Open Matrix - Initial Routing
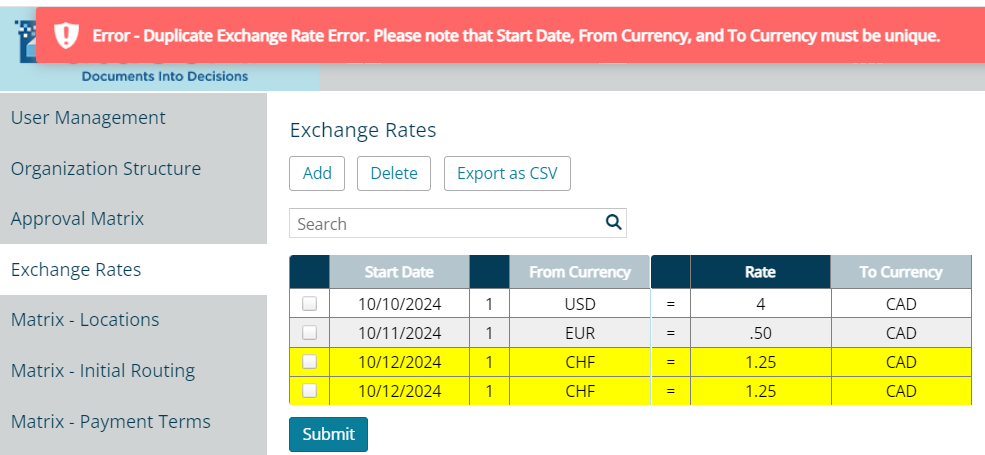 (x=103, y=371)
